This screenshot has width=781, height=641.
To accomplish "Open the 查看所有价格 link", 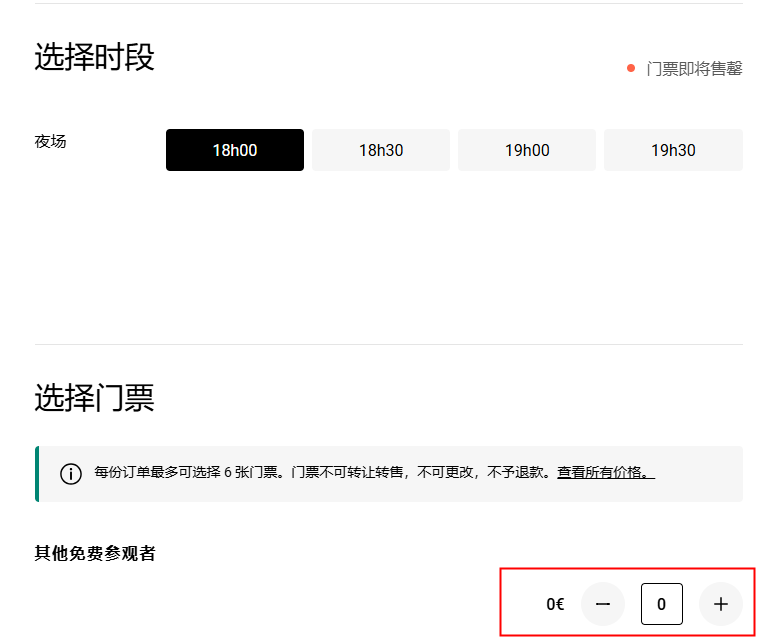I will pyautogui.click(x=605, y=473).
